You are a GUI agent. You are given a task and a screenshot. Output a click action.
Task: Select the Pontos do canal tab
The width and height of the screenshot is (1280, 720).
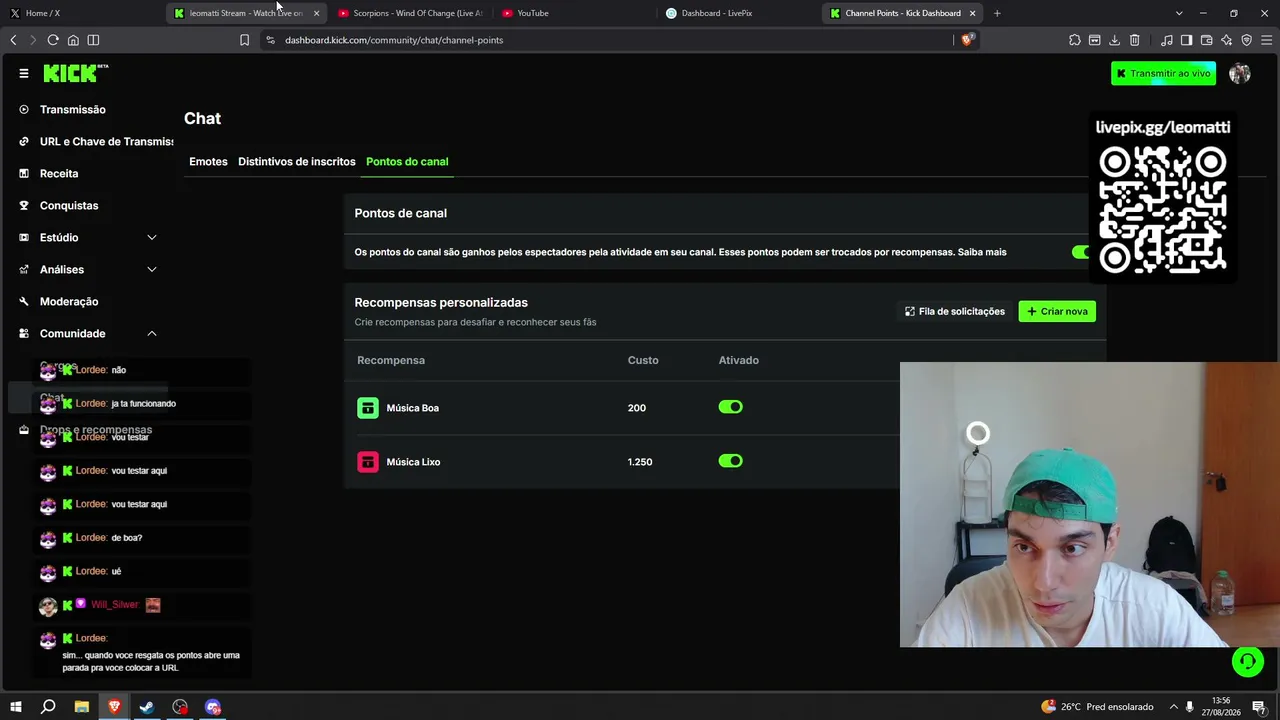[407, 162]
